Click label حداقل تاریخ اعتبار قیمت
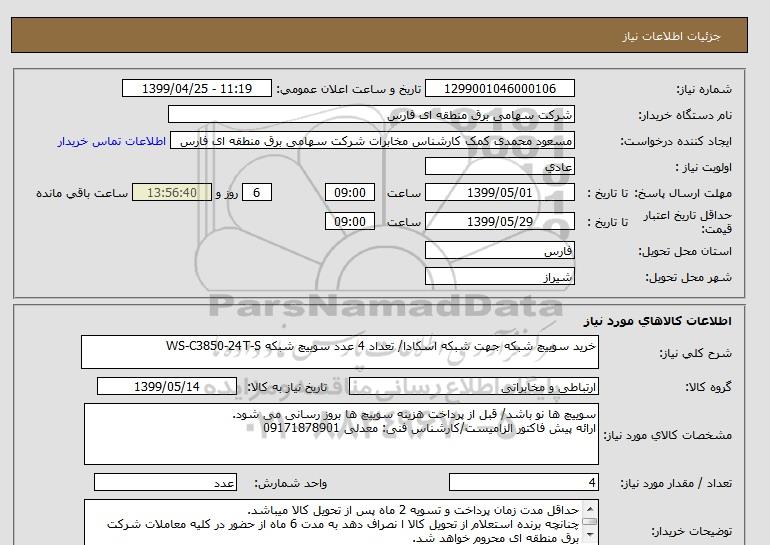Screen dimensions: 770x545 688,222
